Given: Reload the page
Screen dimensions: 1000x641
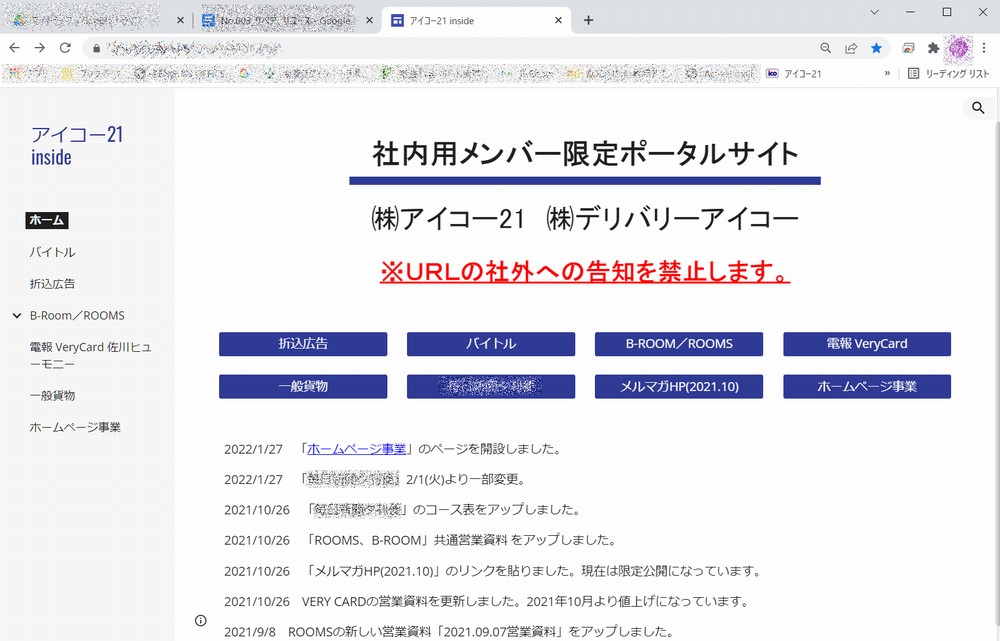Looking at the screenshot, I should click(65, 47).
